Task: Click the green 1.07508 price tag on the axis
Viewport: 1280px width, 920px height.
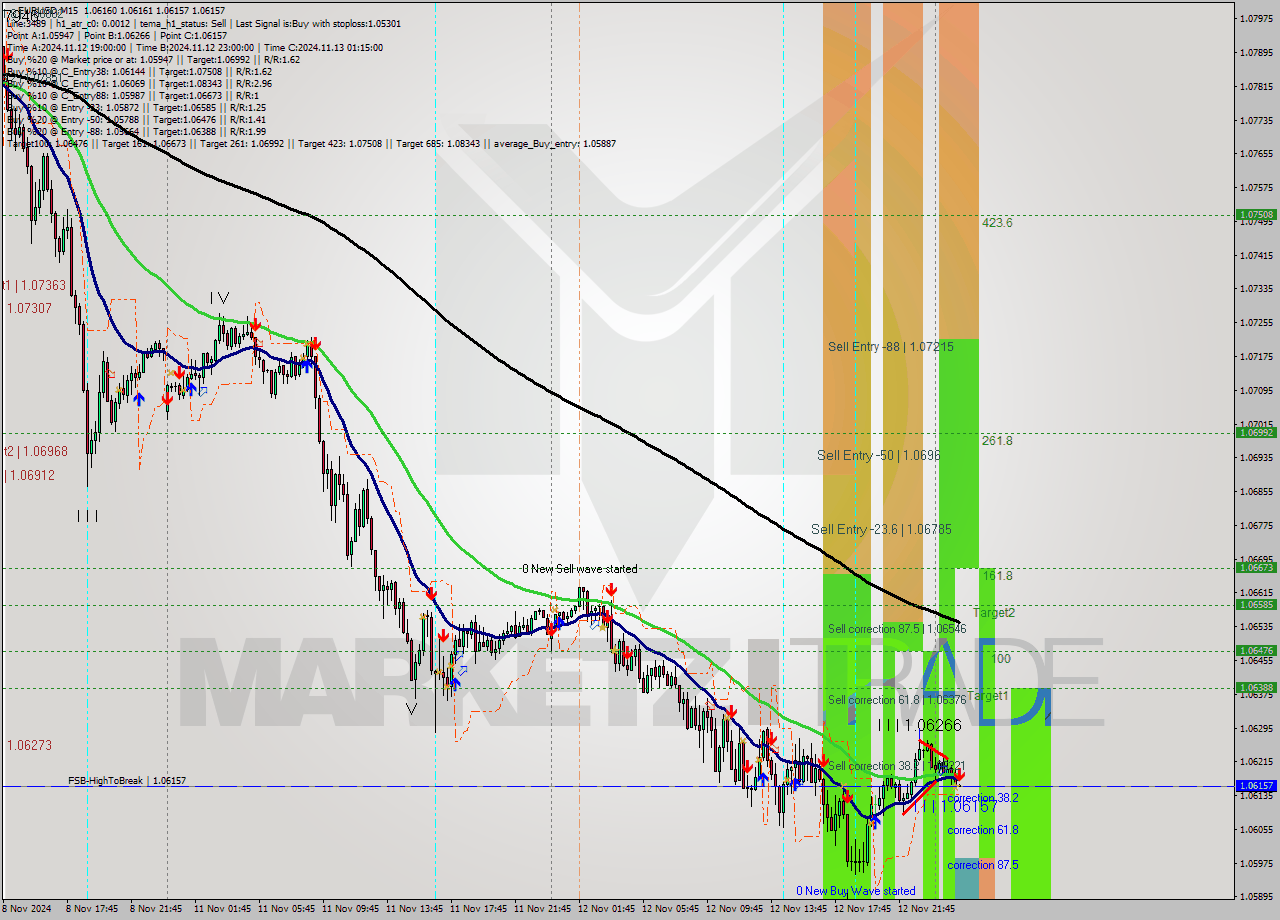Action: coord(1256,214)
